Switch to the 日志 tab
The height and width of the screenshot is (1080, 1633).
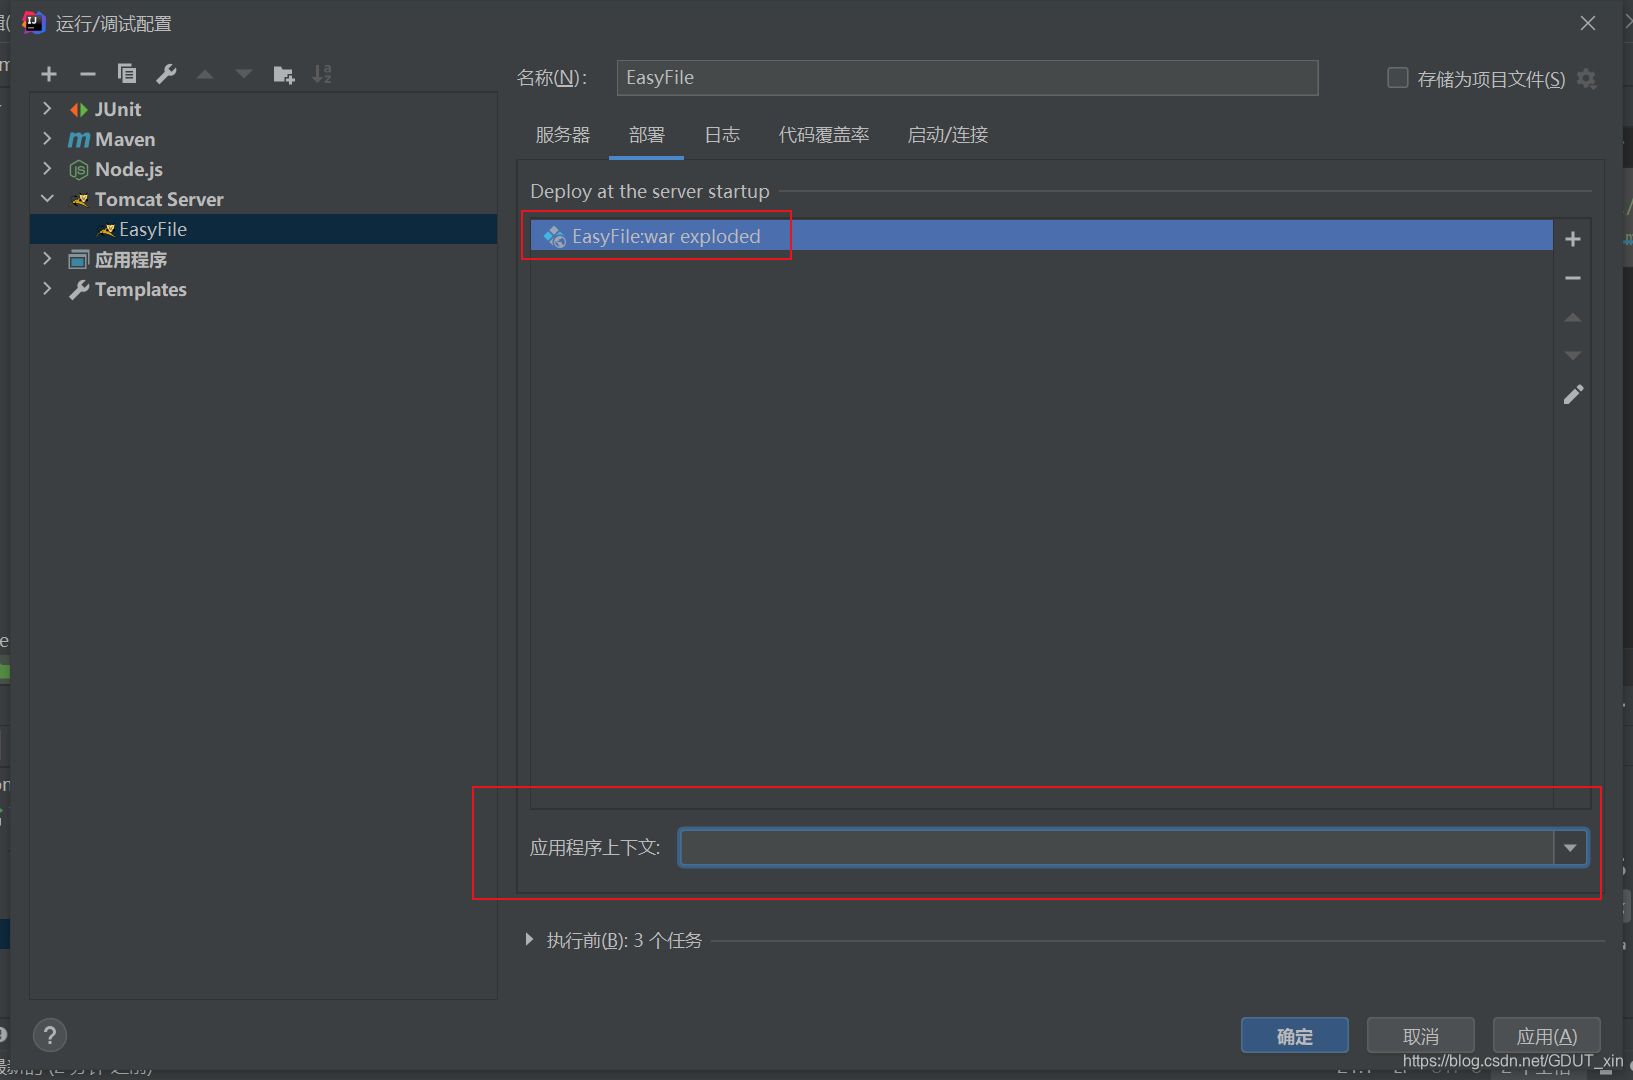click(722, 135)
